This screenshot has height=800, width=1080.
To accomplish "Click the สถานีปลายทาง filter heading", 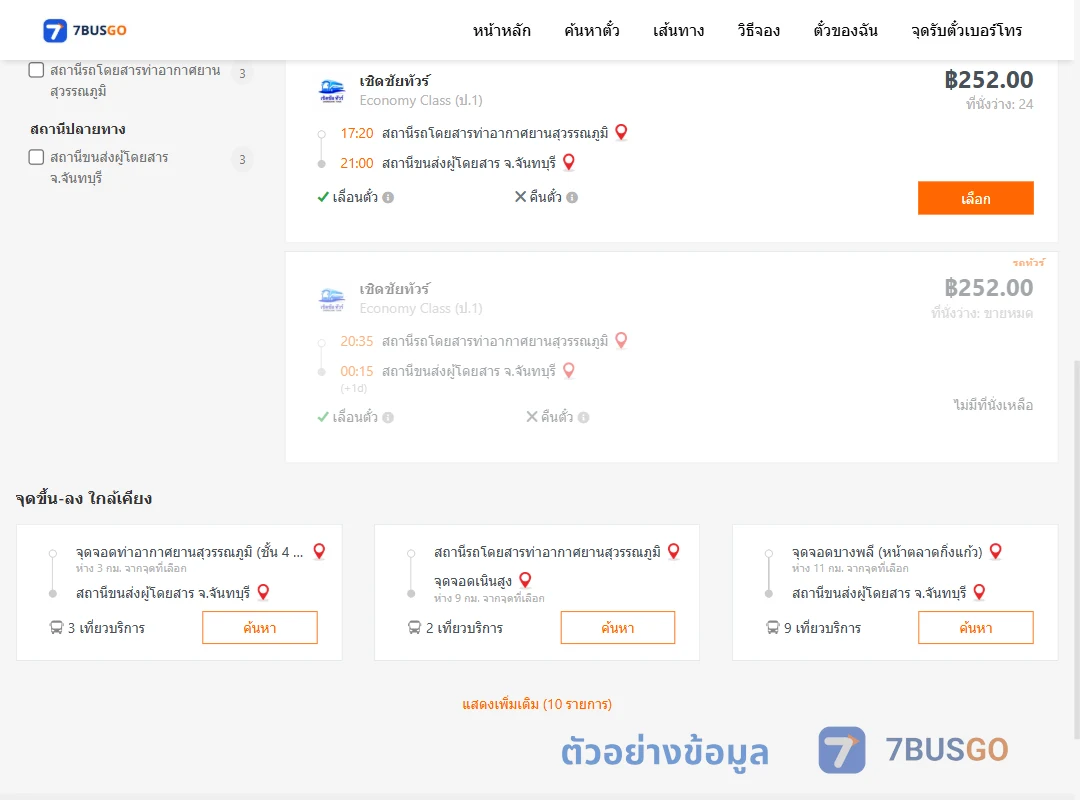I will coord(78,129).
